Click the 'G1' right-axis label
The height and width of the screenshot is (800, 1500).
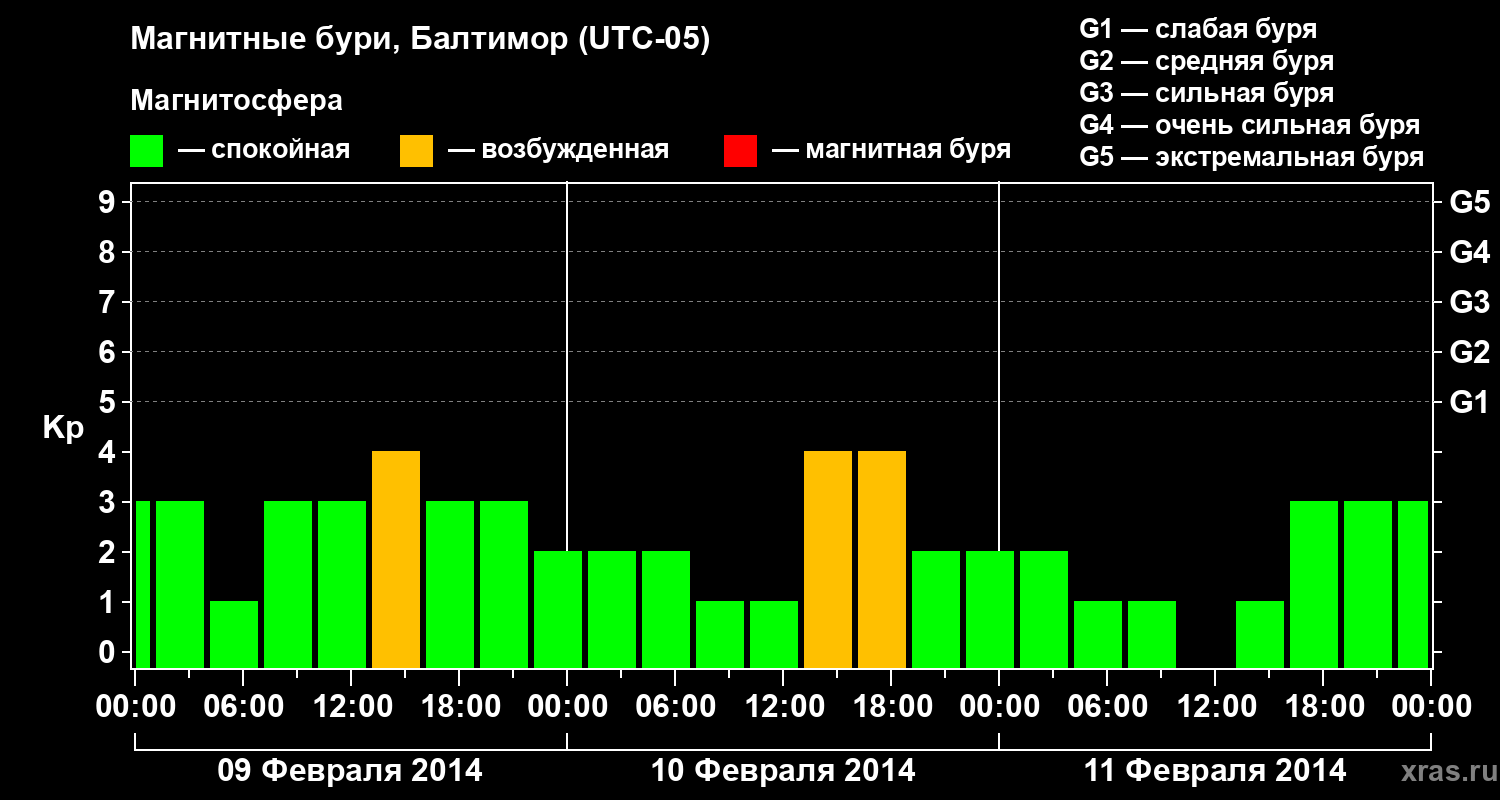(x=1470, y=402)
